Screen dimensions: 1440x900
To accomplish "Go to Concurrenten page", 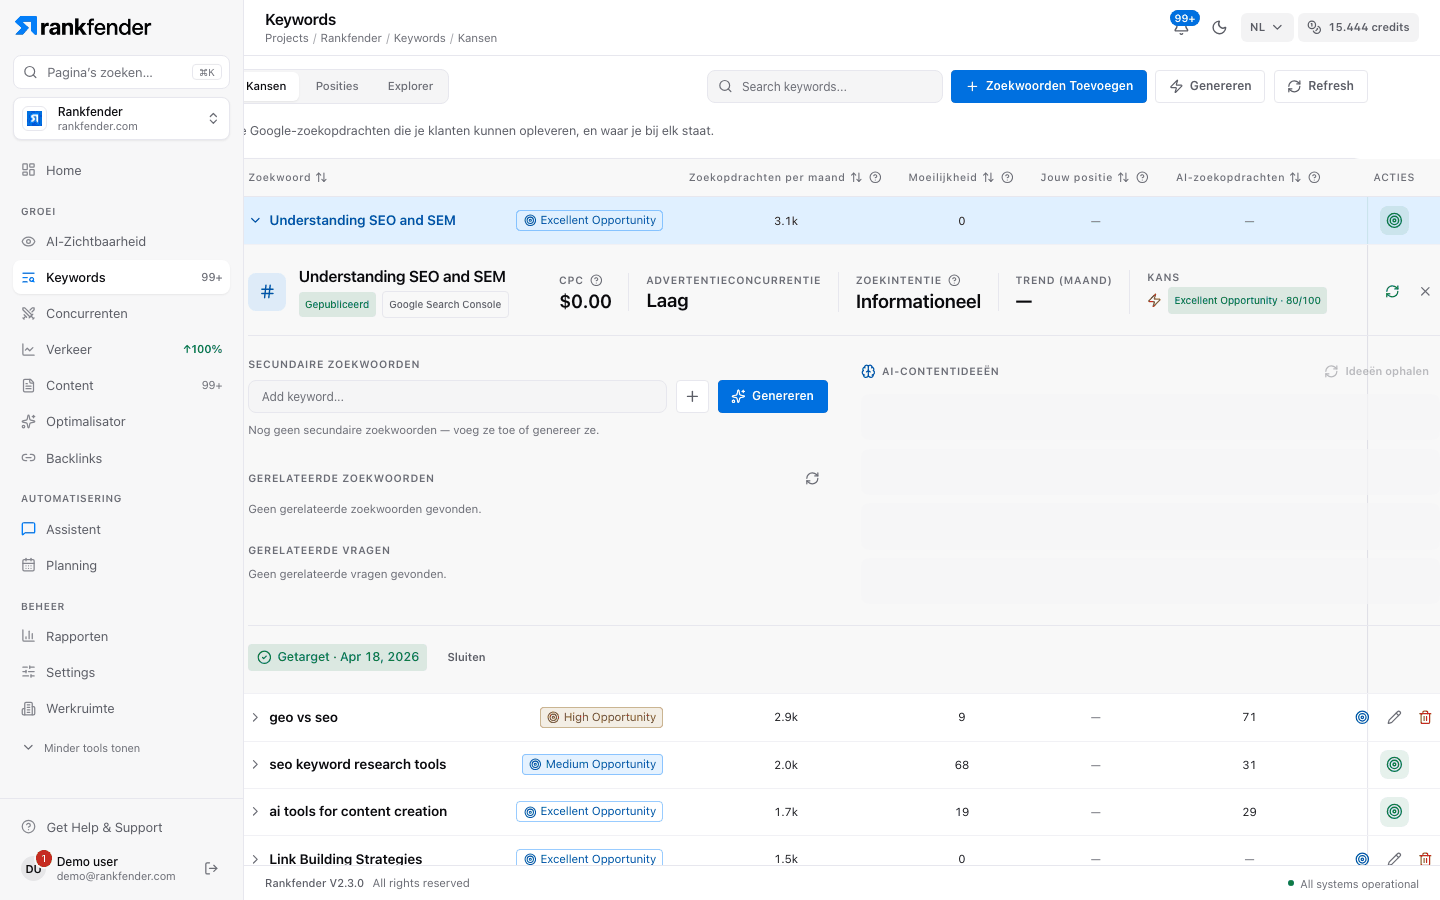I will 122,314.
